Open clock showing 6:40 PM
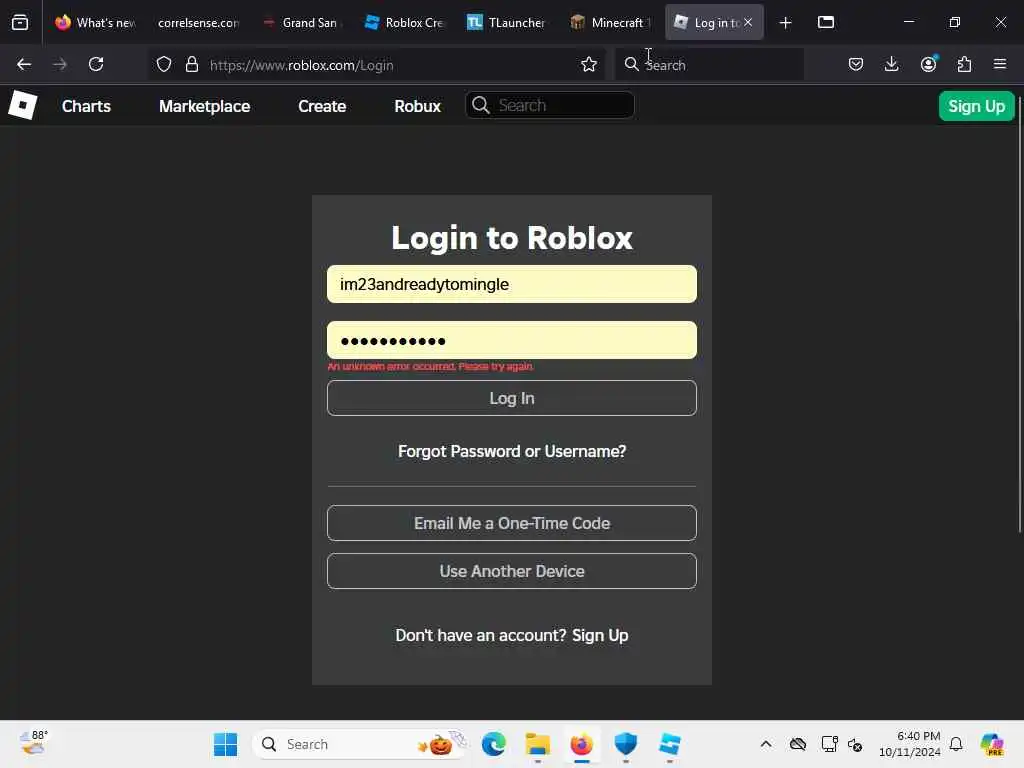The height and width of the screenshot is (768, 1024). pyautogui.click(x=910, y=744)
